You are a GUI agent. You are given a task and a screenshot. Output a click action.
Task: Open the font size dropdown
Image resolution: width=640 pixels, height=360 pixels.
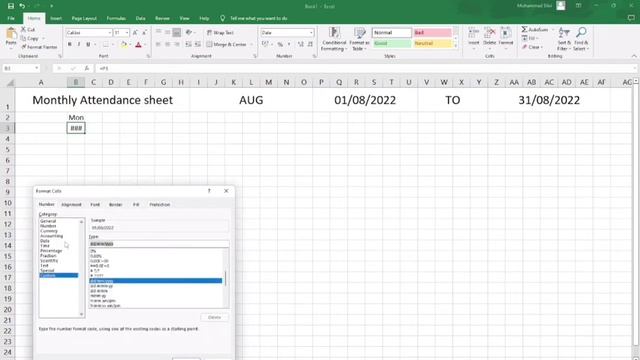pos(127,33)
